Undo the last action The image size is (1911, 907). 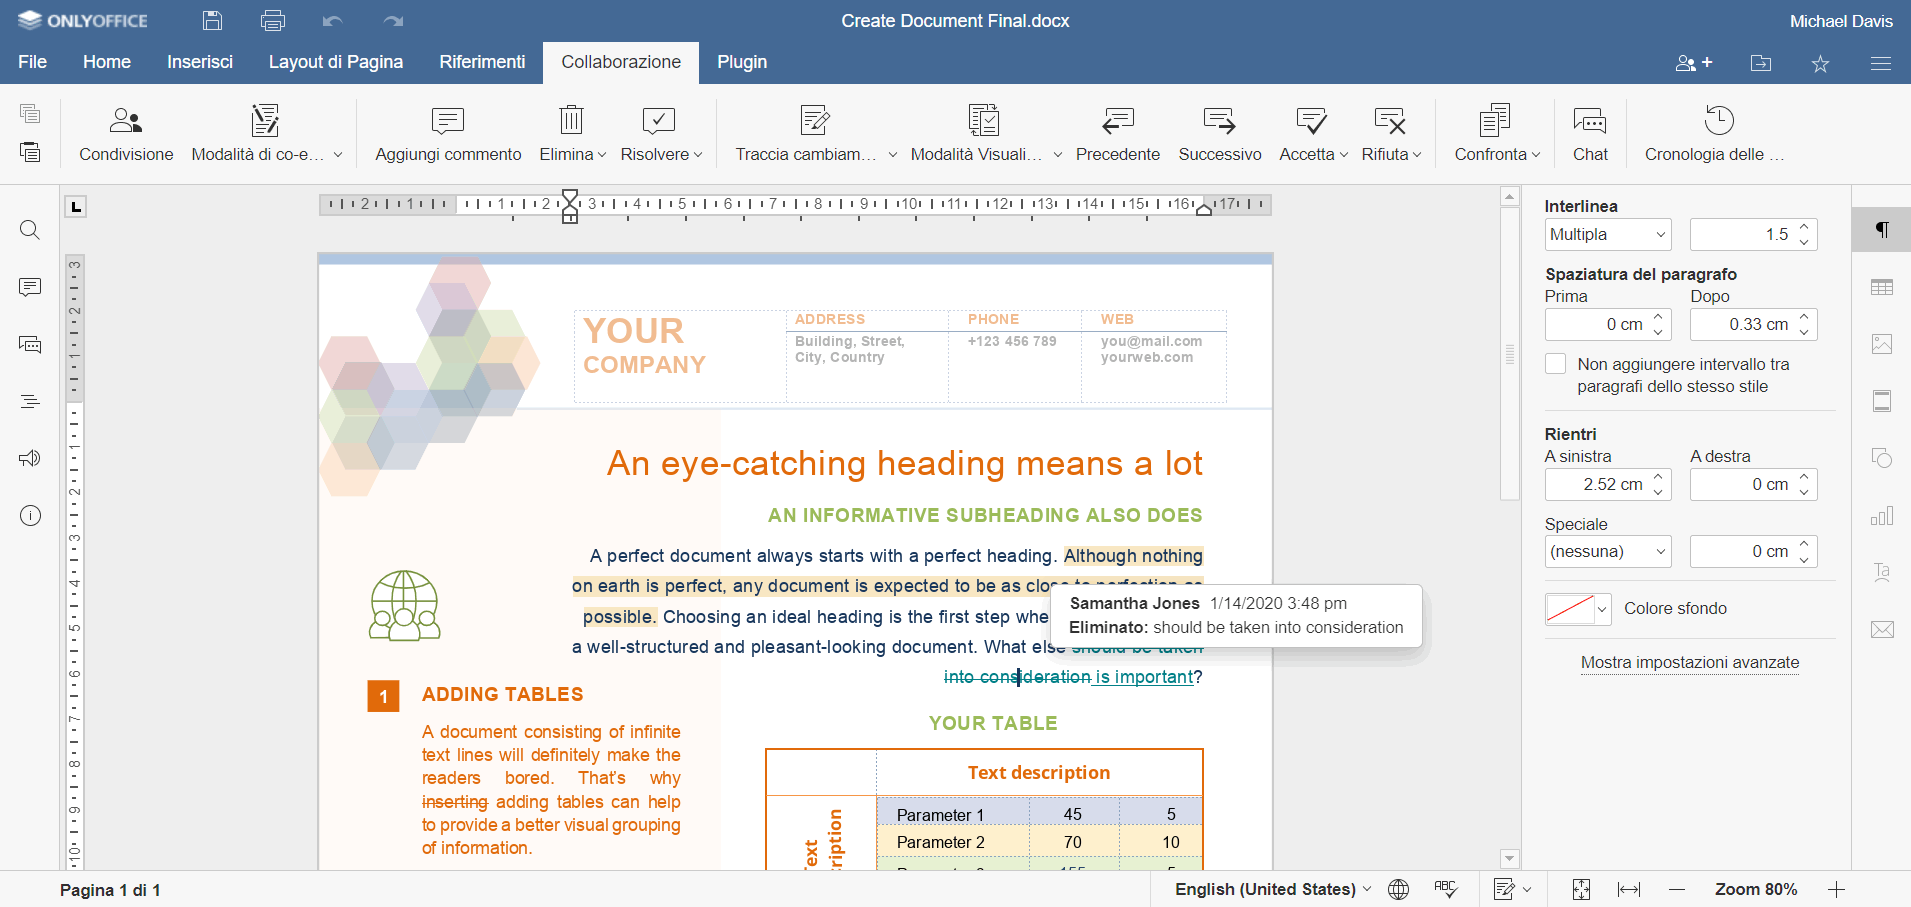(x=333, y=21)
